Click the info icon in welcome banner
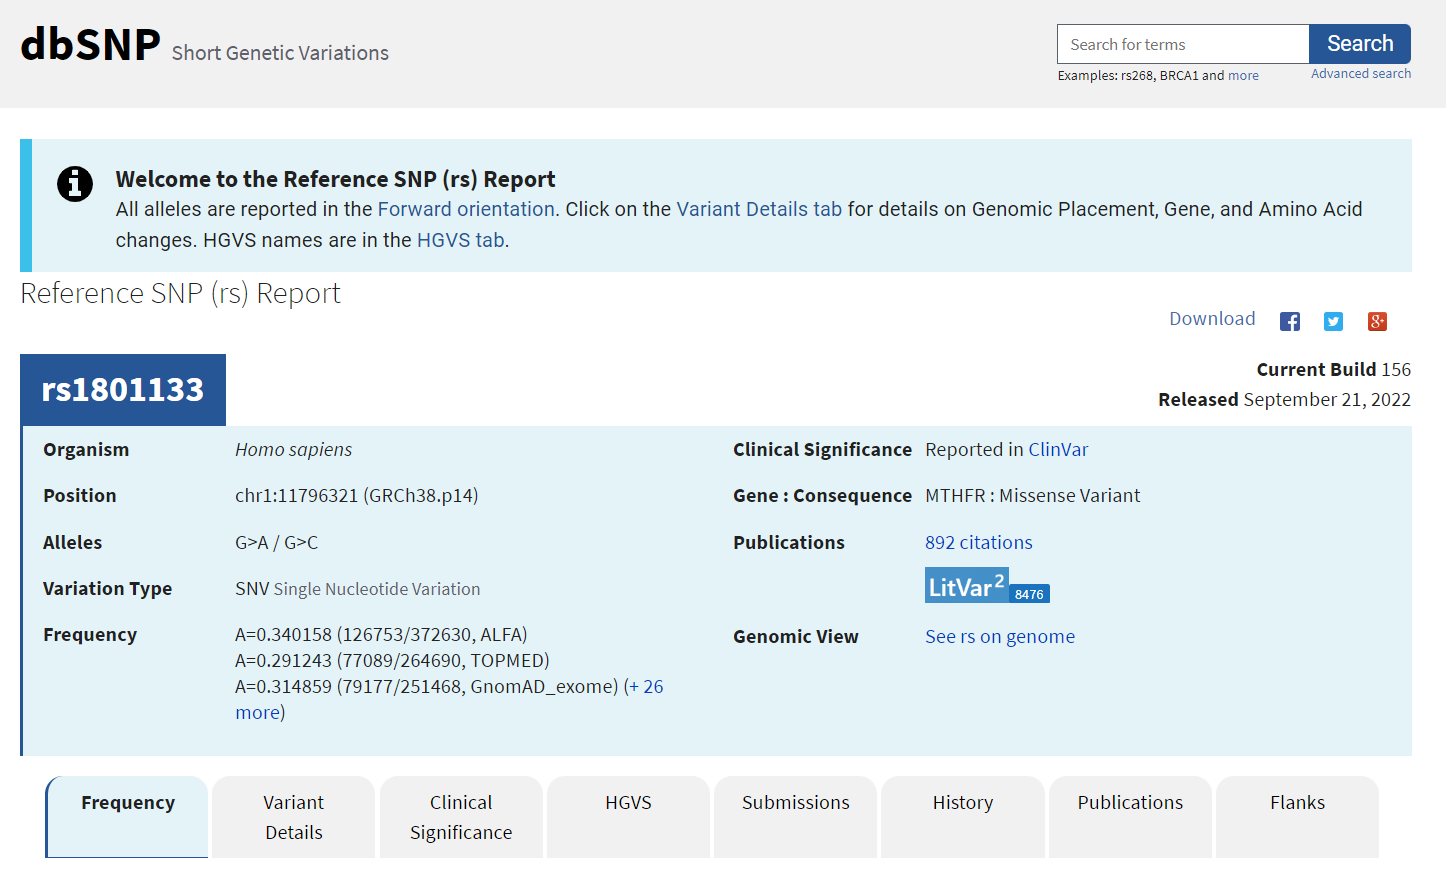The width and height of the screenshot is (1446, 885). [75, 184]
